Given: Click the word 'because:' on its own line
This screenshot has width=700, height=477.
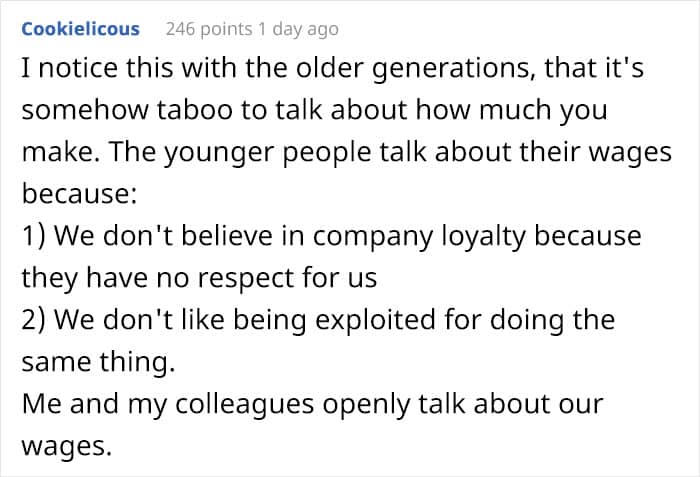Looking at the screenshot, I should point(79,194).
